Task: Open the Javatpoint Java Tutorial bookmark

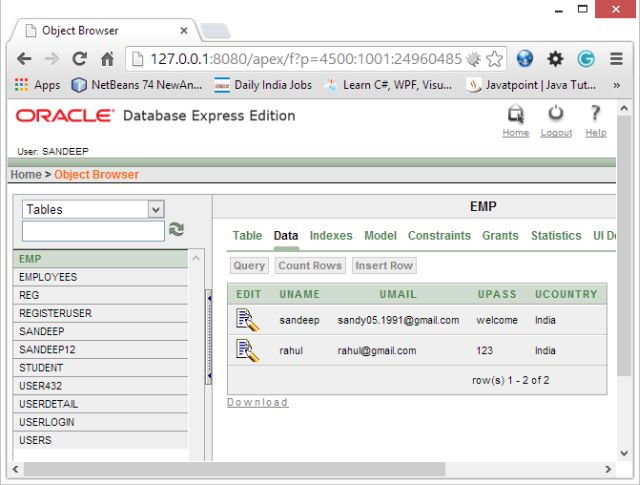Action: (531, 85)
